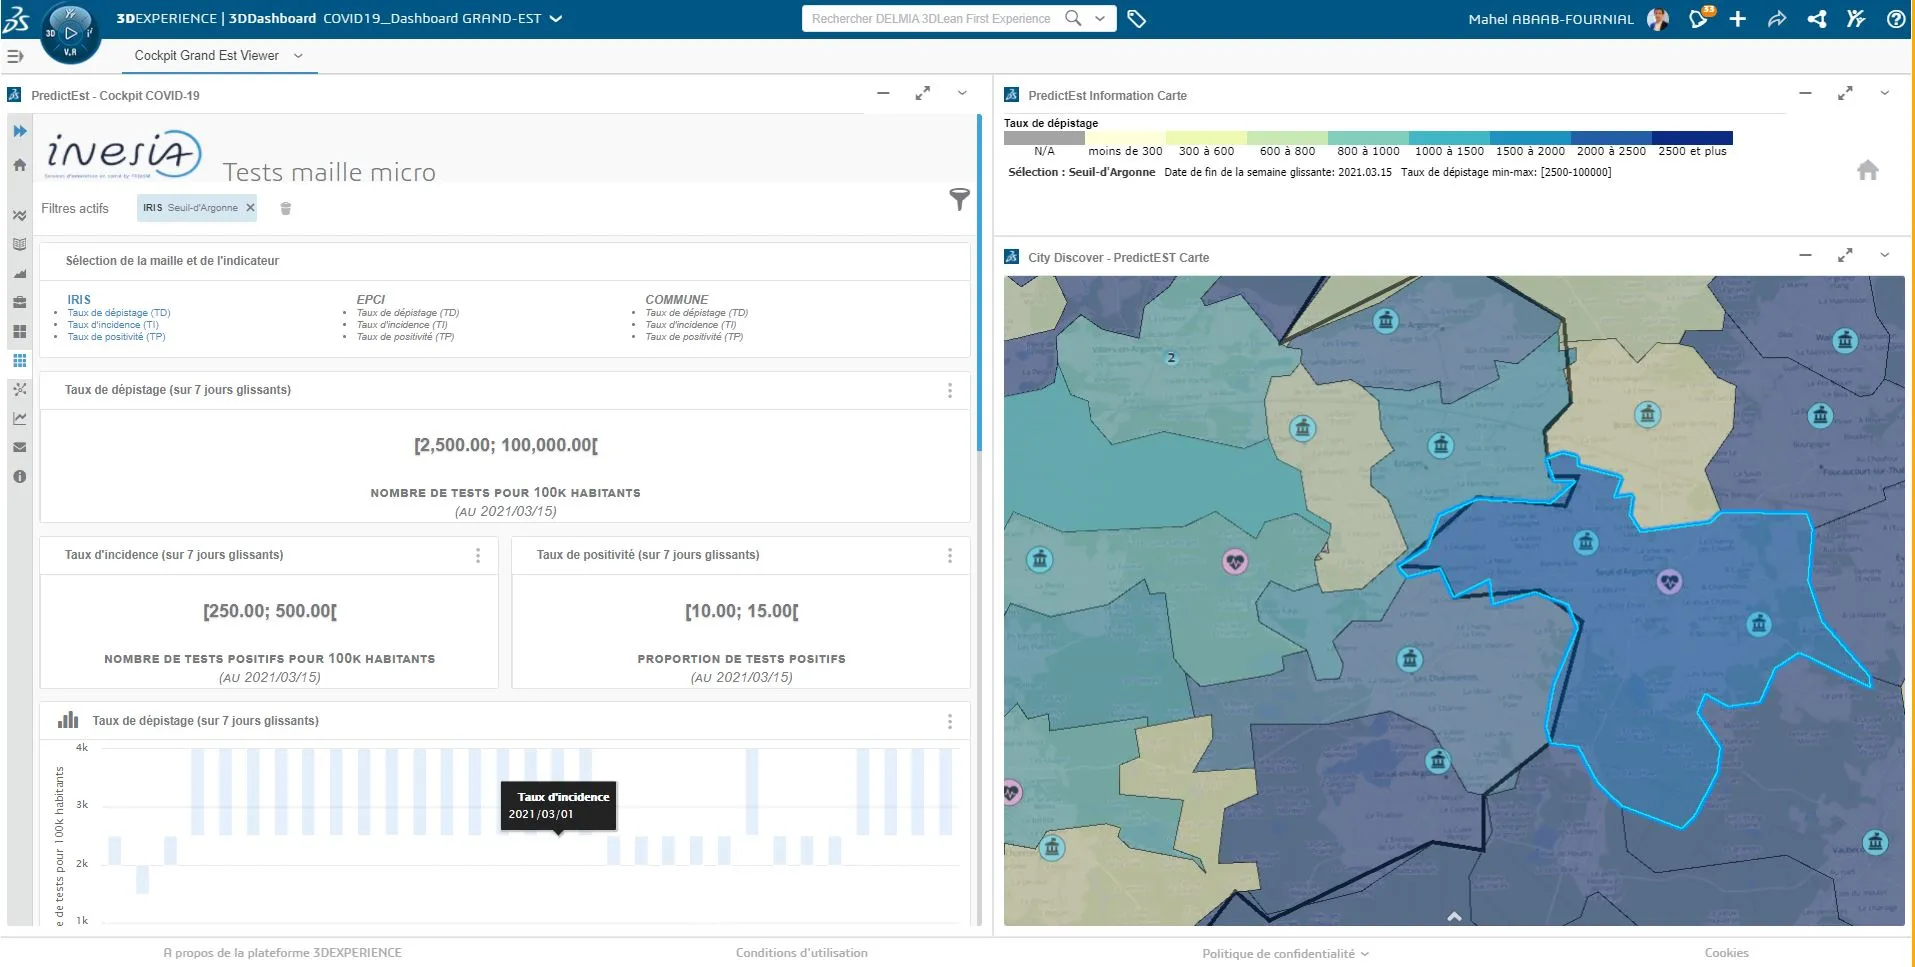Open the envelope icon in left sidebar
This screenshot has width=1915, height=967.
pyautogui.click(x=19, y=447)
